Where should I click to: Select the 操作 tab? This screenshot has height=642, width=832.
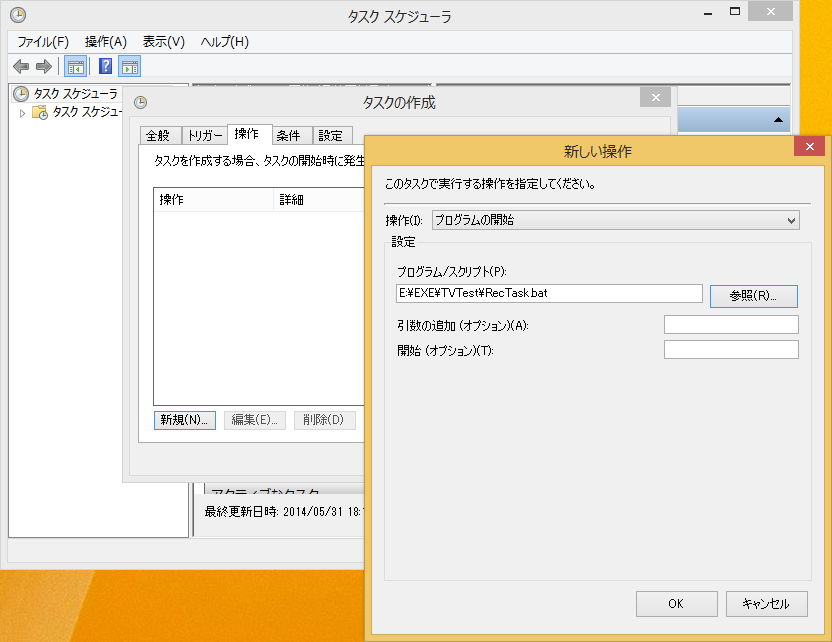(250, 134)
